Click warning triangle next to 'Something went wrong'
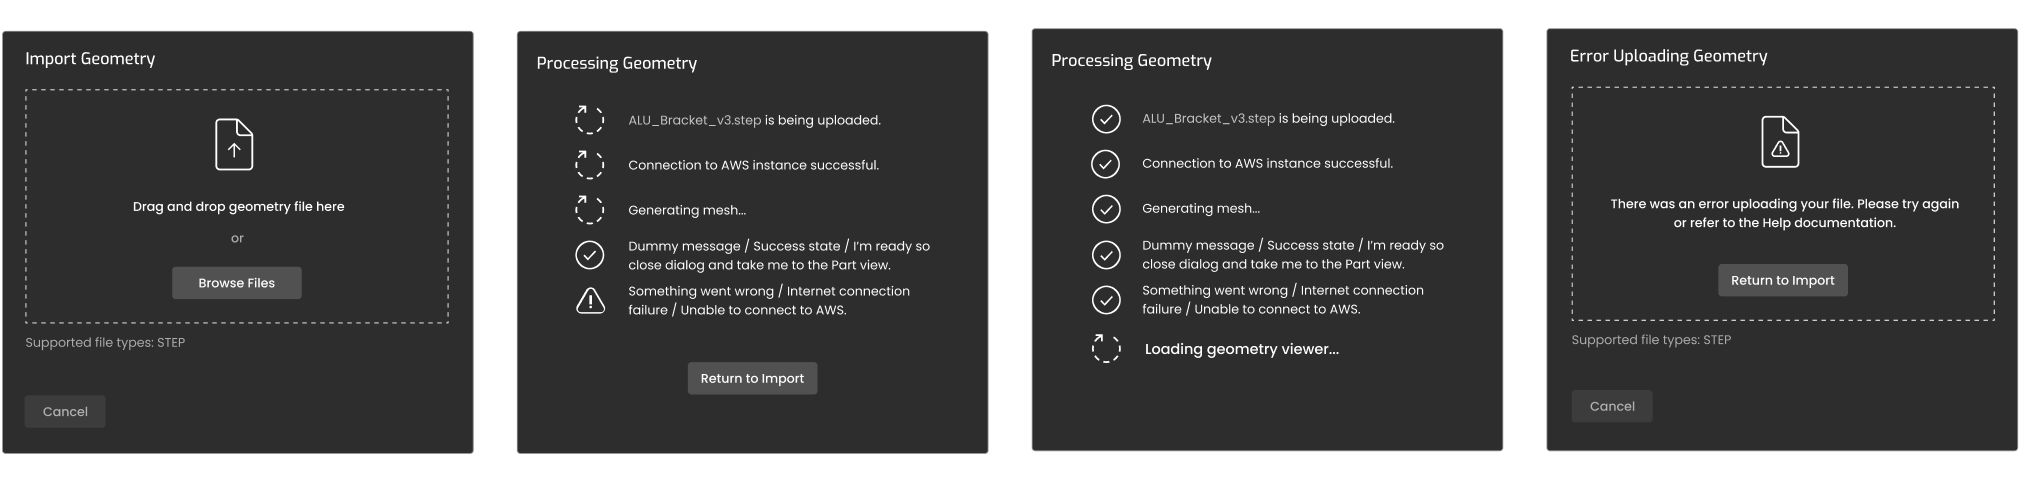This screenshot has height=483, width=2020. point(590,300)
